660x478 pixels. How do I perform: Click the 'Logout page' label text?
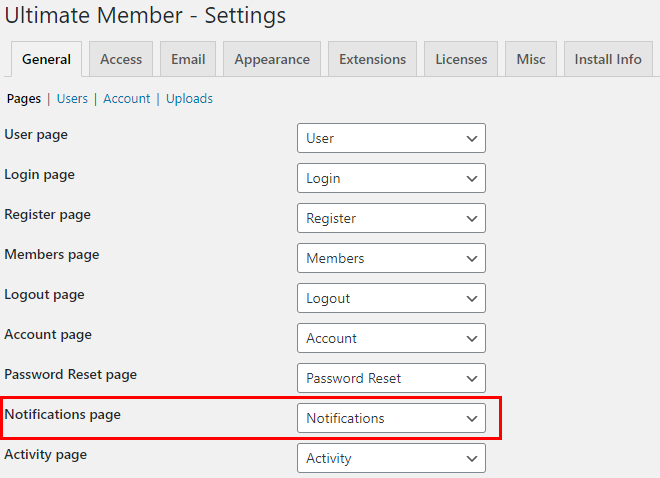pos(44,295)
